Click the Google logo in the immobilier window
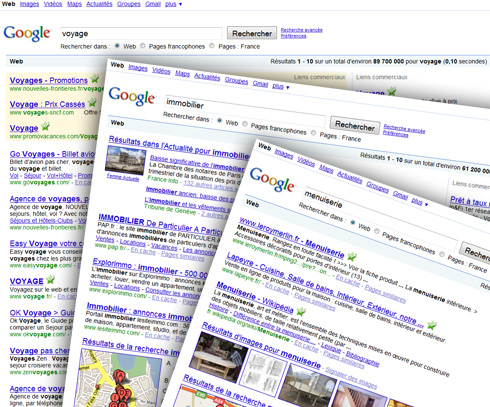 [x=132, y=96]
